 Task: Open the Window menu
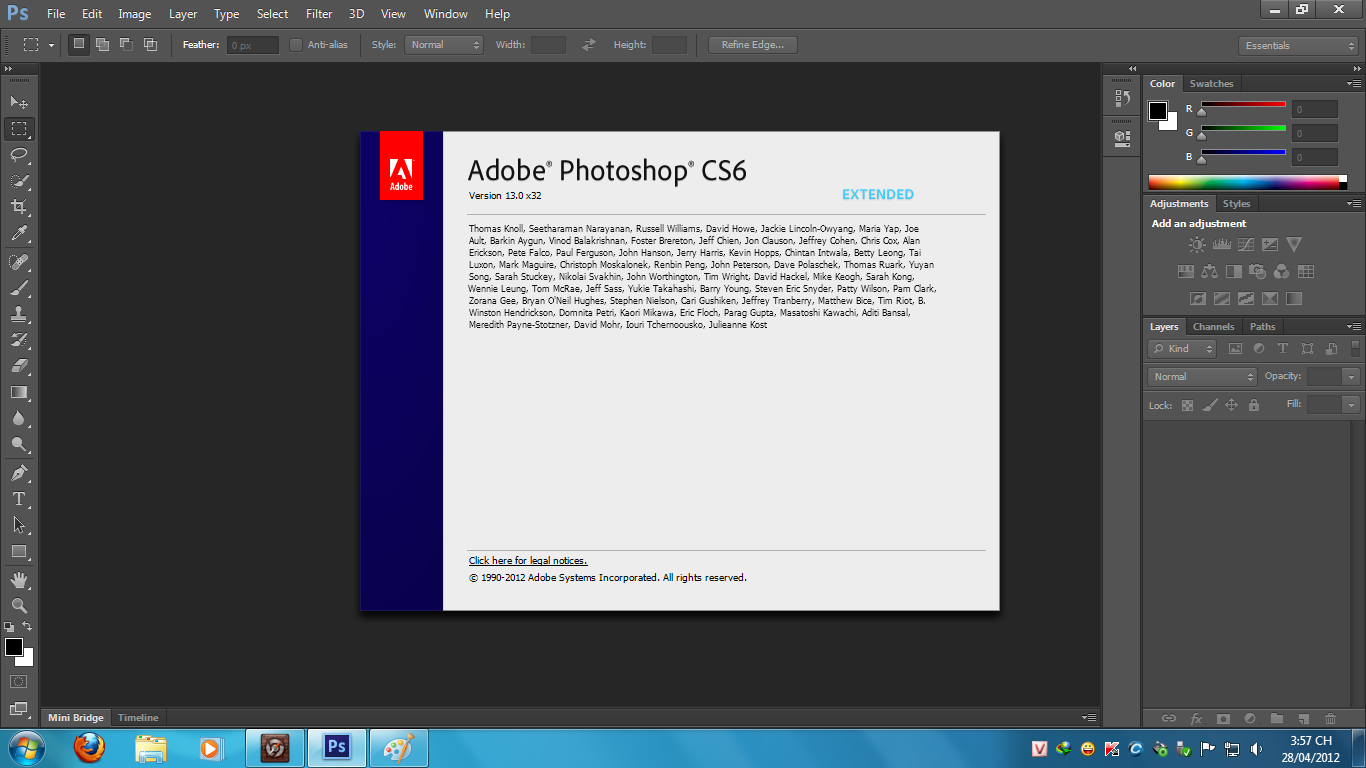click(x=445, y=14)
